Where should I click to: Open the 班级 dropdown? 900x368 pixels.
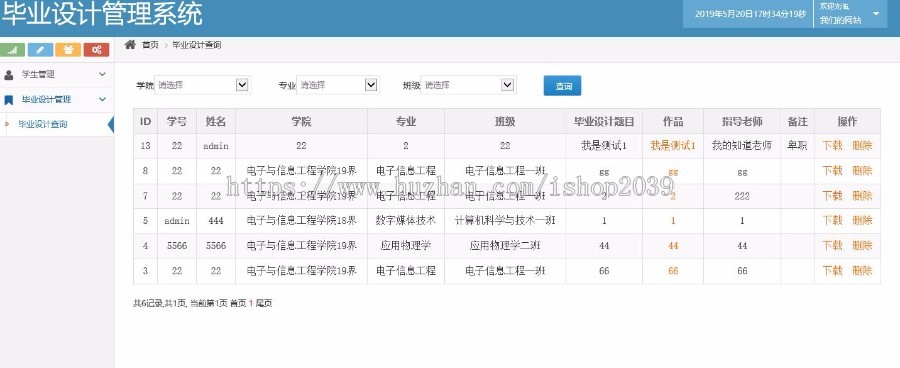pyautogui.click(x=468, y=85)
